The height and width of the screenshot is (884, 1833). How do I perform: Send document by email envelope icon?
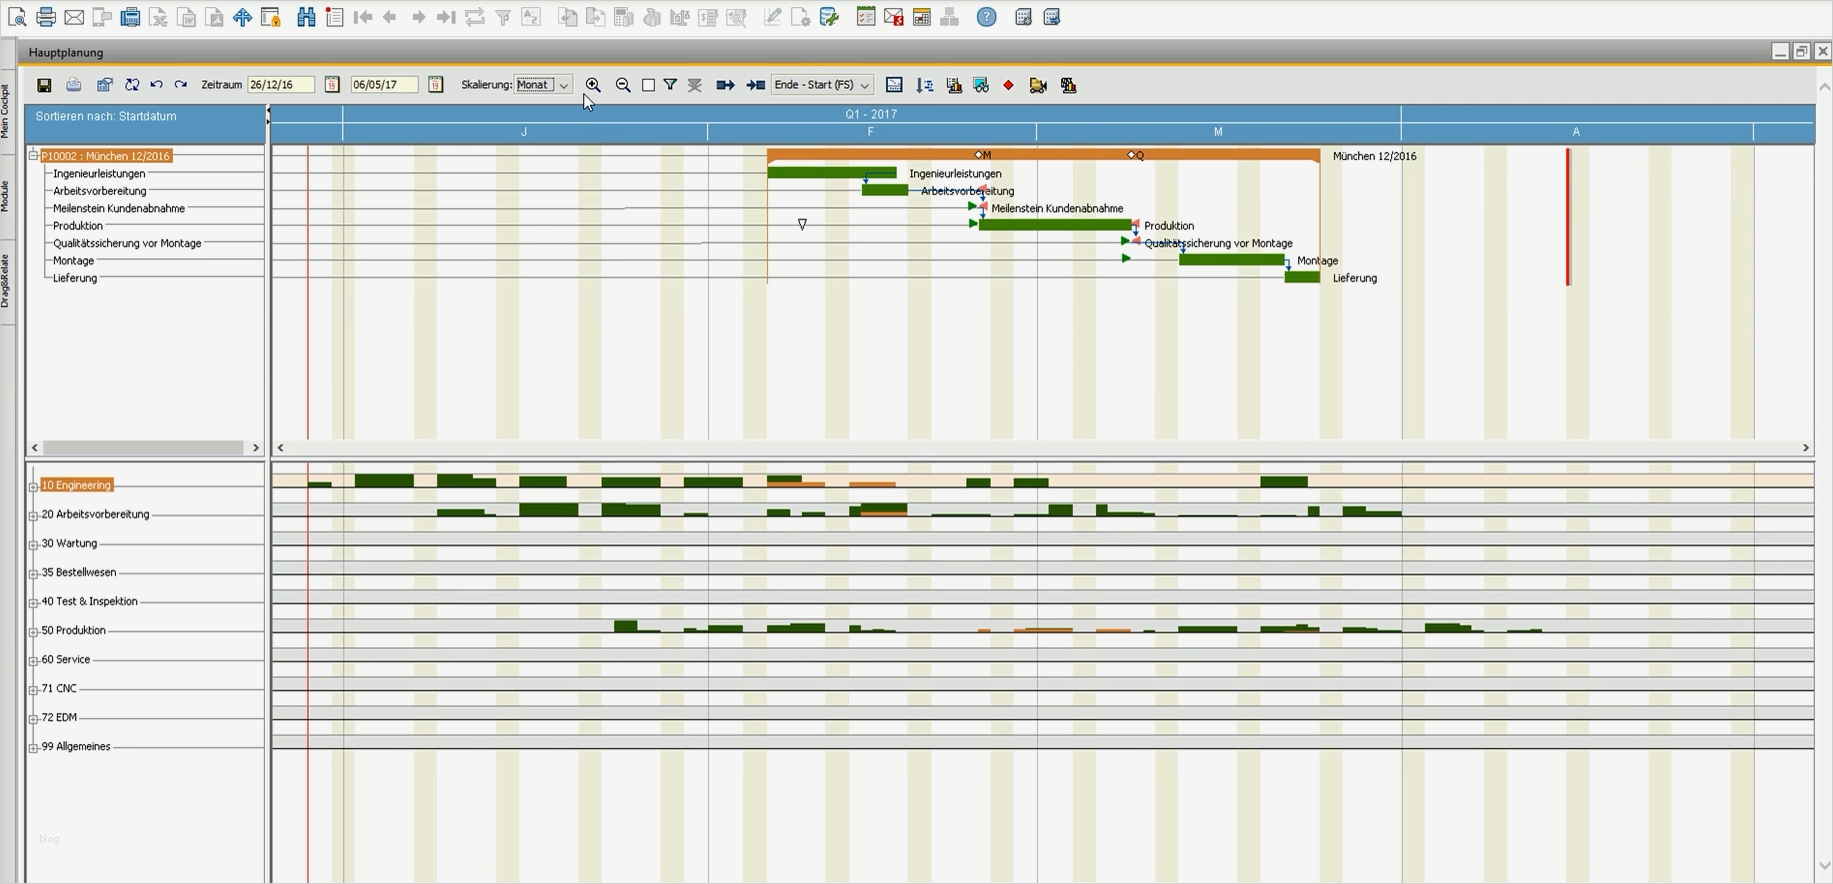pyautogui.click(x=74, y=17)
